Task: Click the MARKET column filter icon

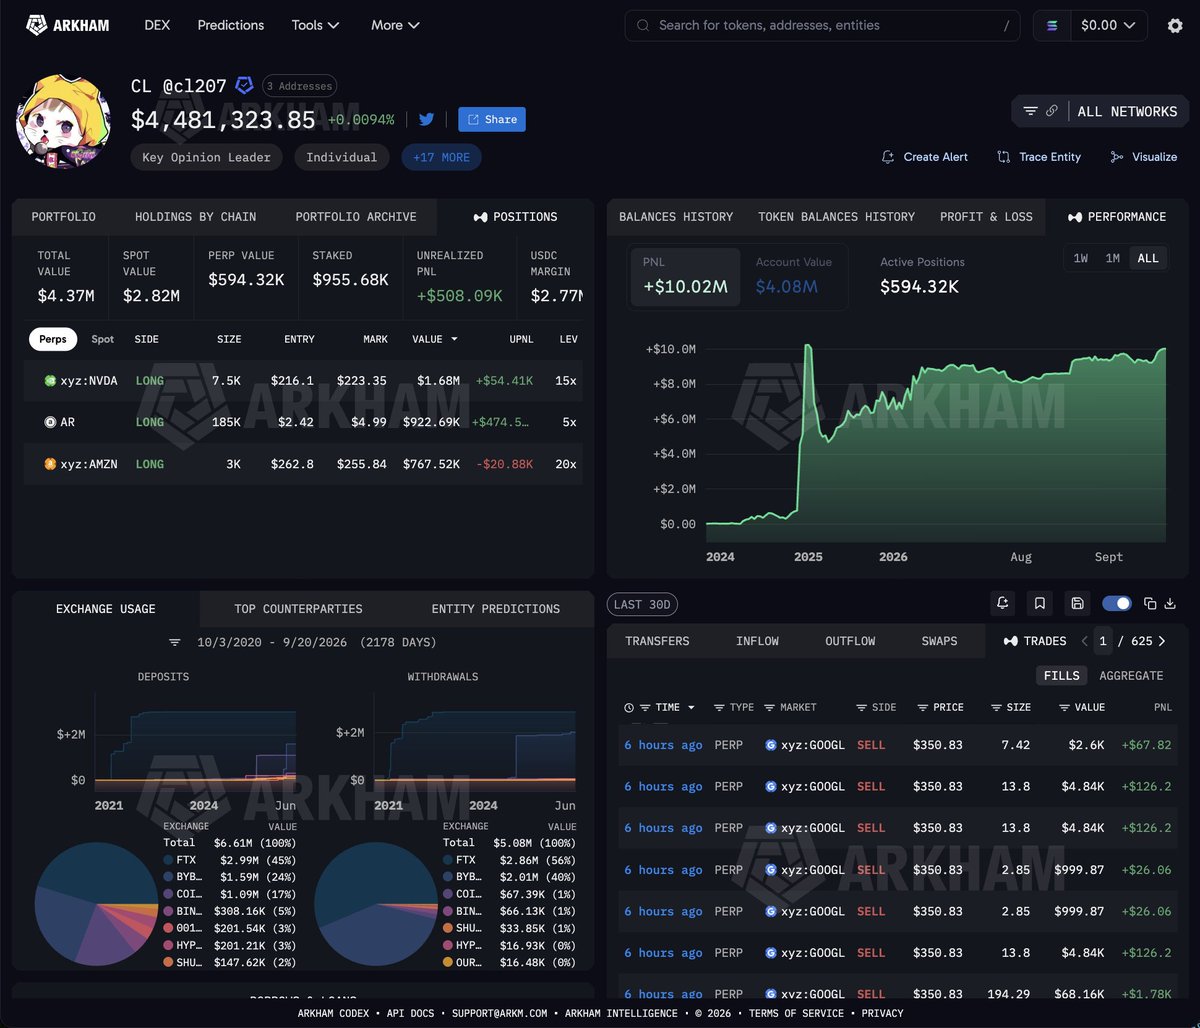Action: coord(769,707)
